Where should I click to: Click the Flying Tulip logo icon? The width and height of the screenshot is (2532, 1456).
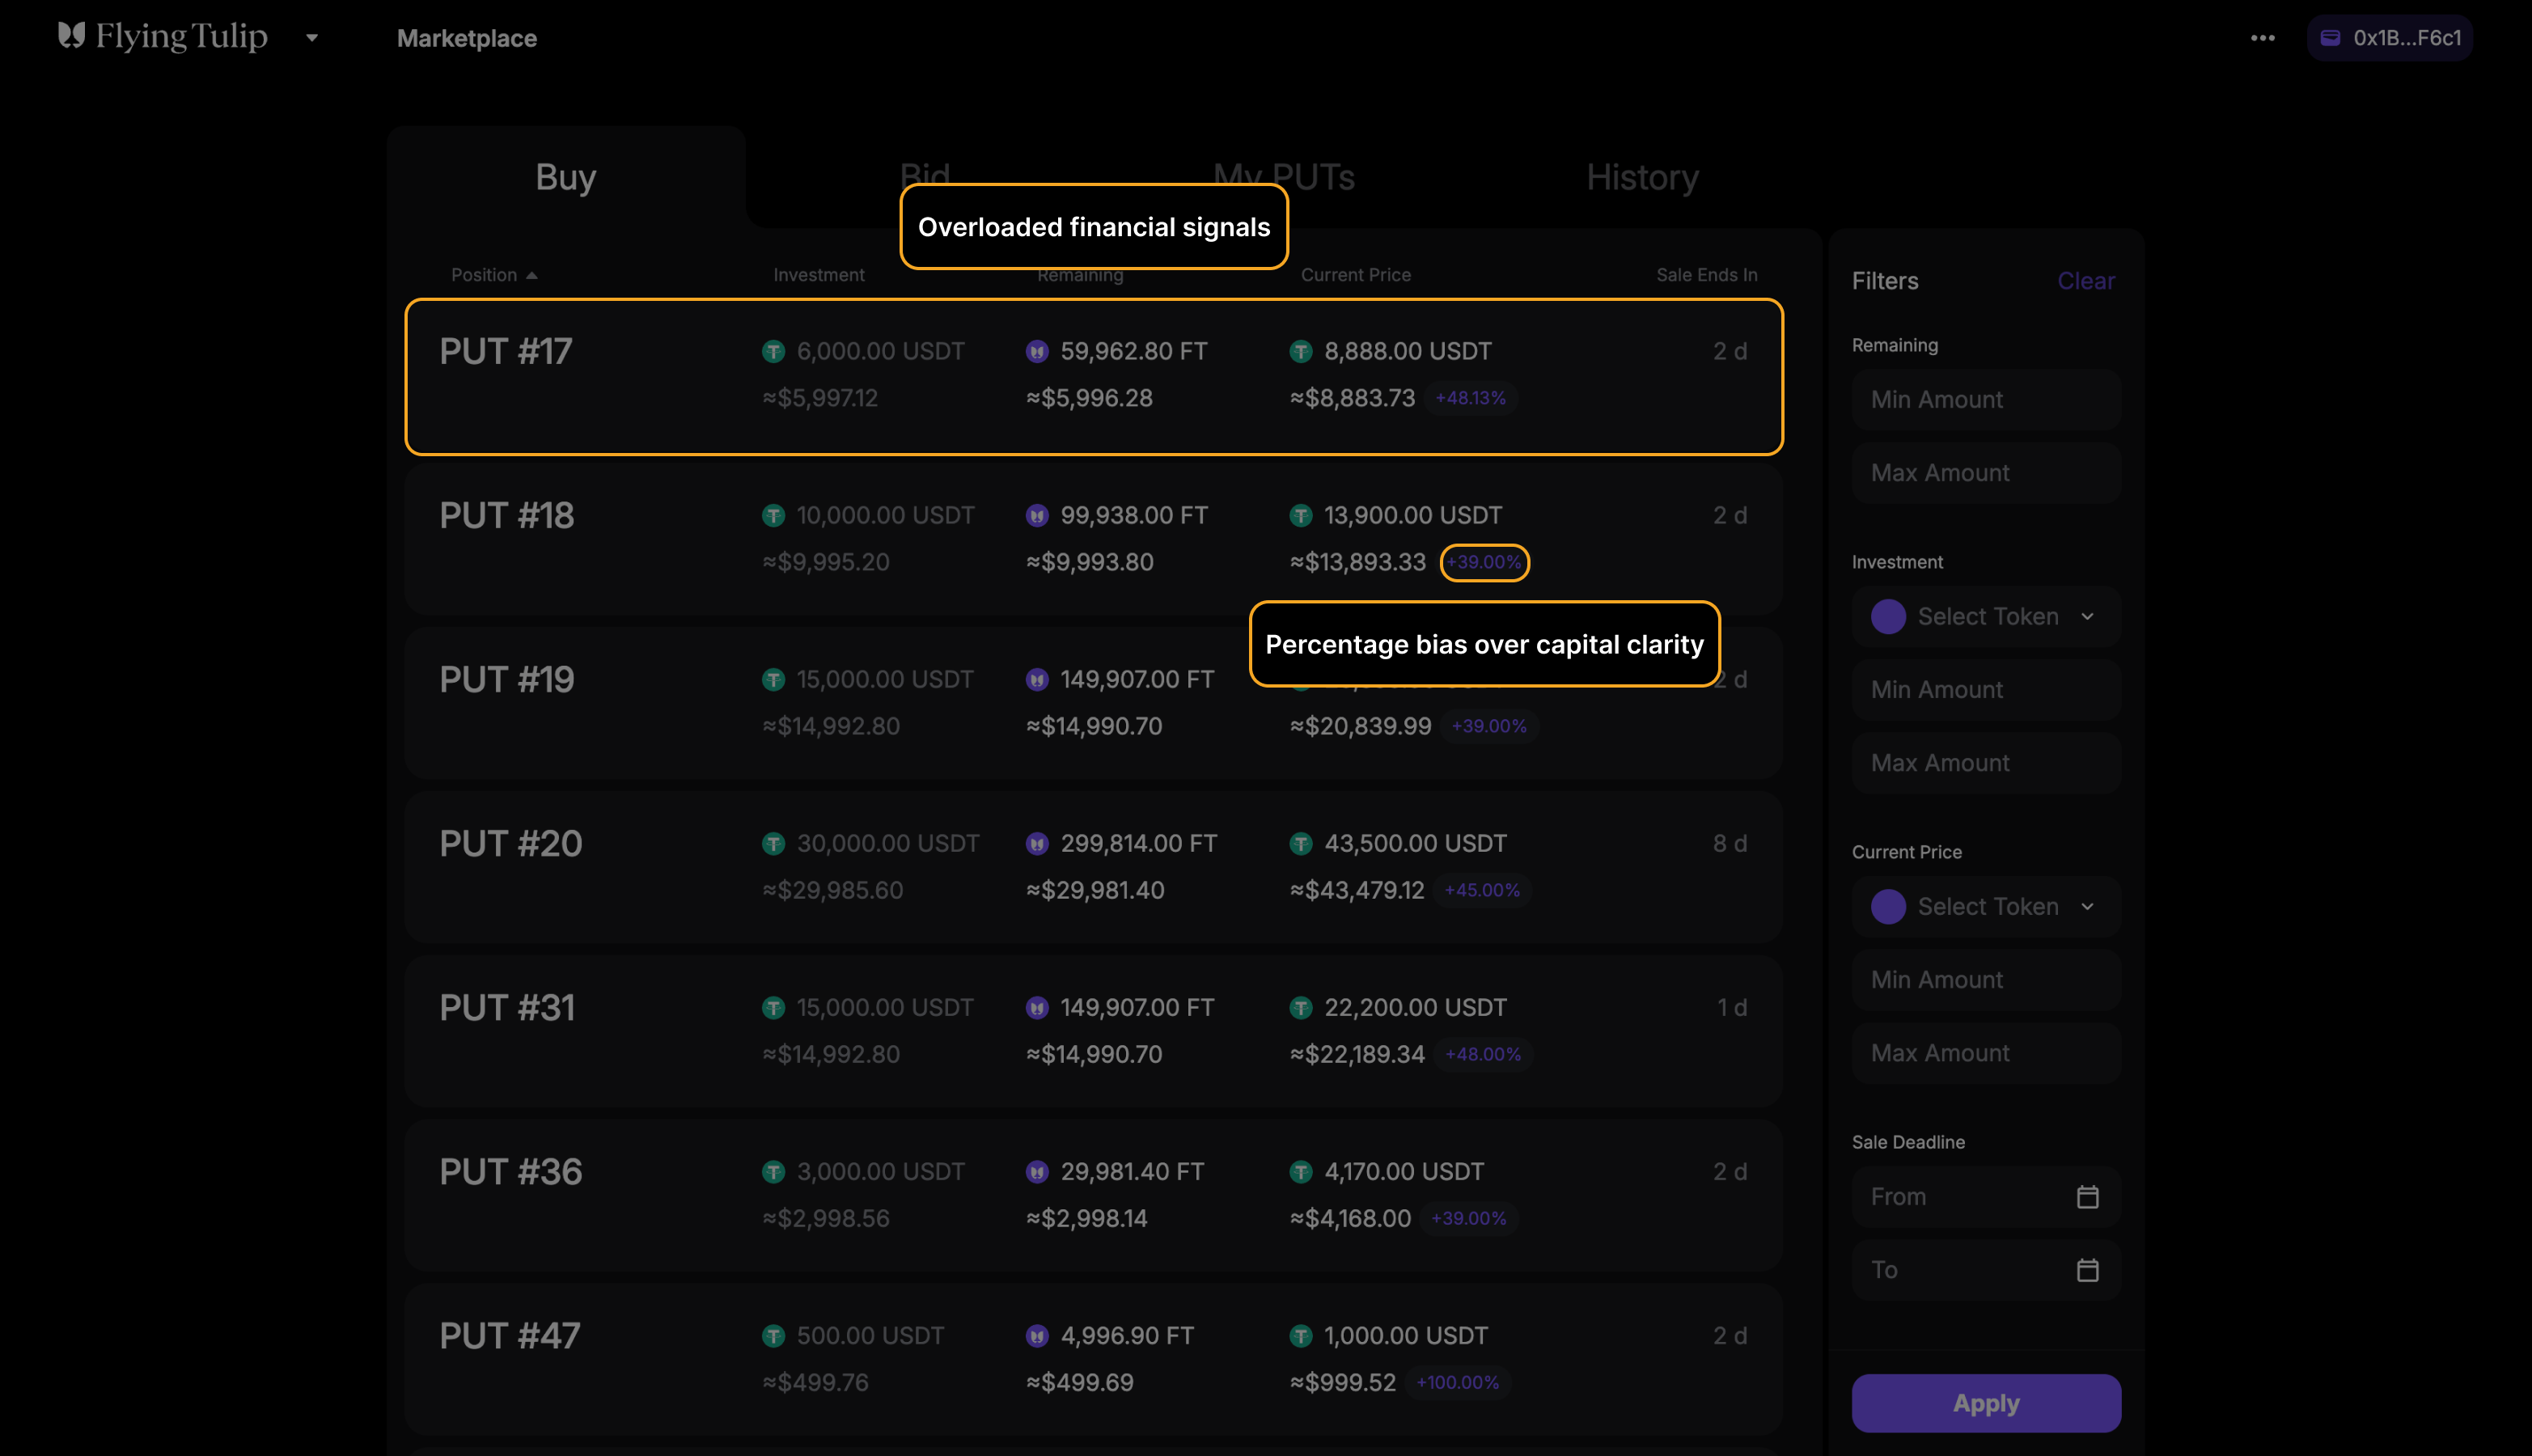(71, 36)
